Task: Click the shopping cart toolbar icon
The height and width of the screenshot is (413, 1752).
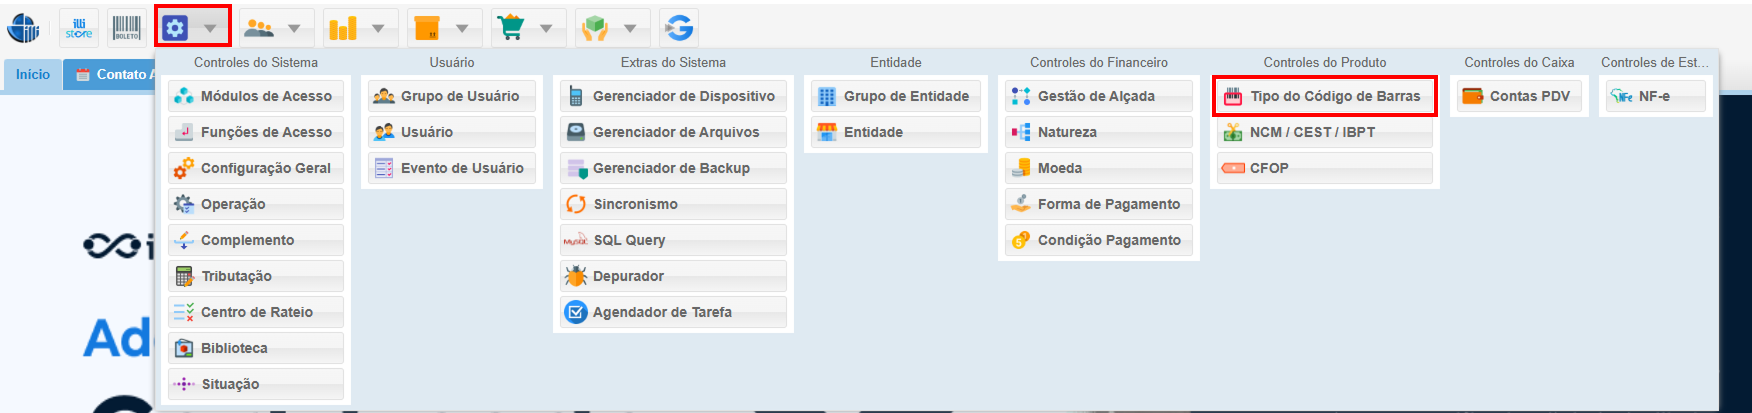Action: click(x=511, y=28)
